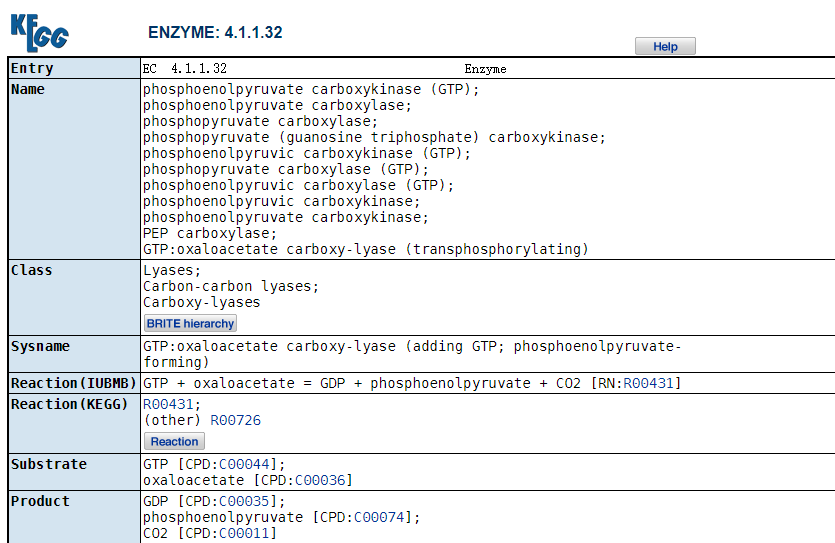Select name 'phosphoenolpyruvic carboxykinase;'
The height and width of the screenshot is (543, 835).
point(282,201)
